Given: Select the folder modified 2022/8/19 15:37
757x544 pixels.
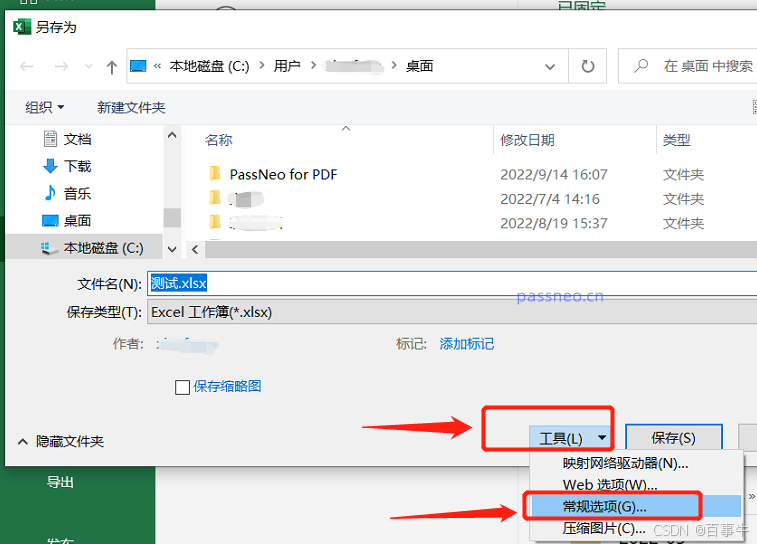Looking at the screenshot, I should click(x=256, y=223).
